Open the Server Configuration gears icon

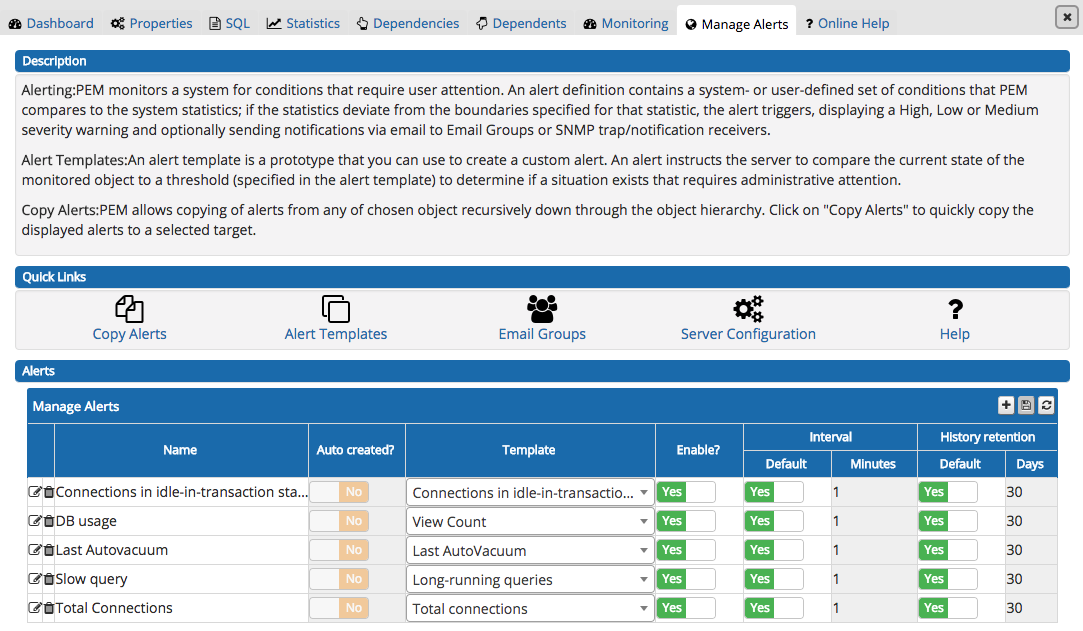click(x=748, y=309)
